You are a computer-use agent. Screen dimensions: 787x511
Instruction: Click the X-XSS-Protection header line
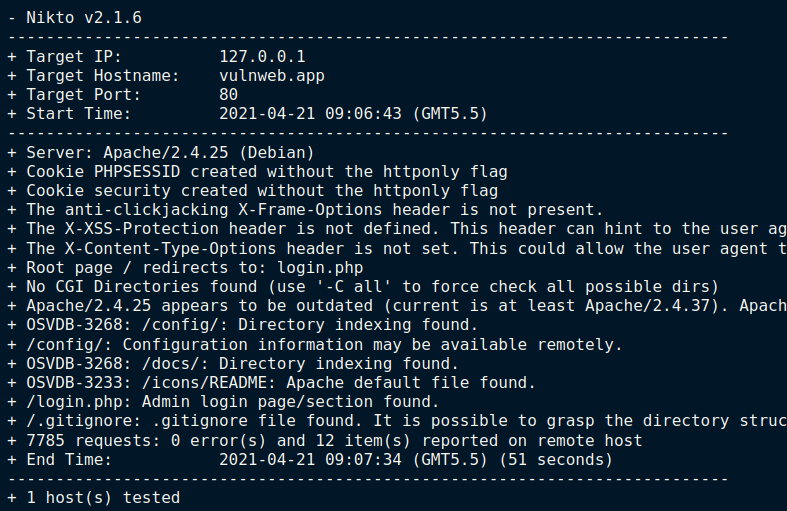398,229
